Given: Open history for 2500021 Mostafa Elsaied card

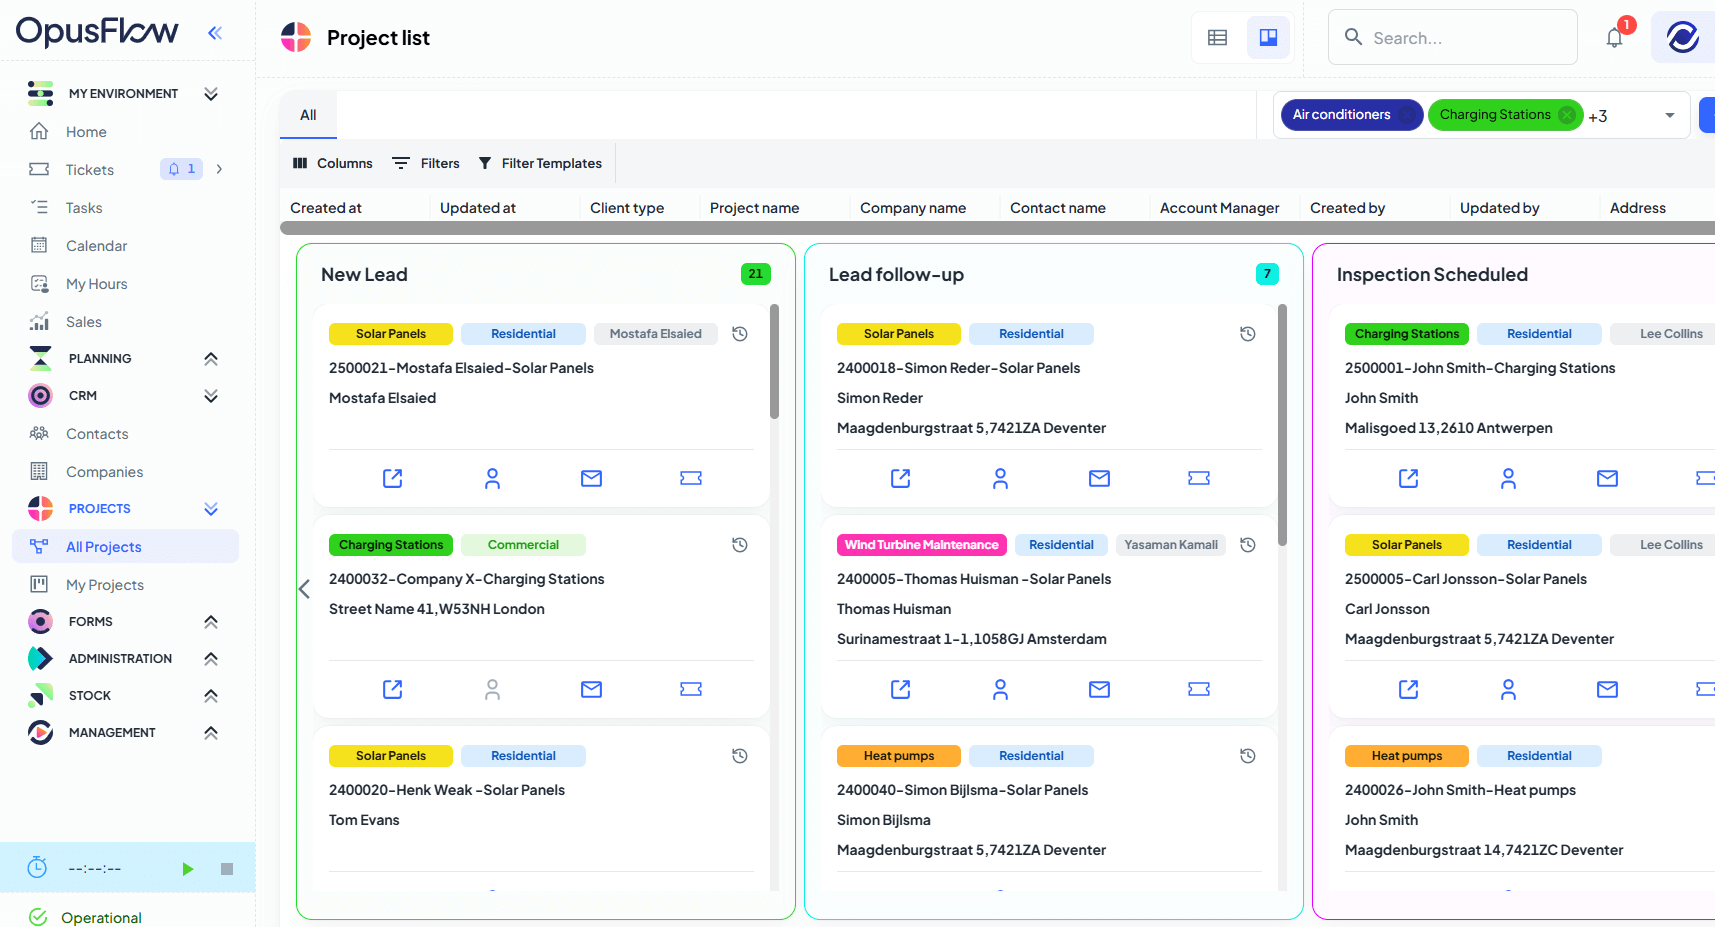Looking at the screenshot, I should tap(740, 334).
